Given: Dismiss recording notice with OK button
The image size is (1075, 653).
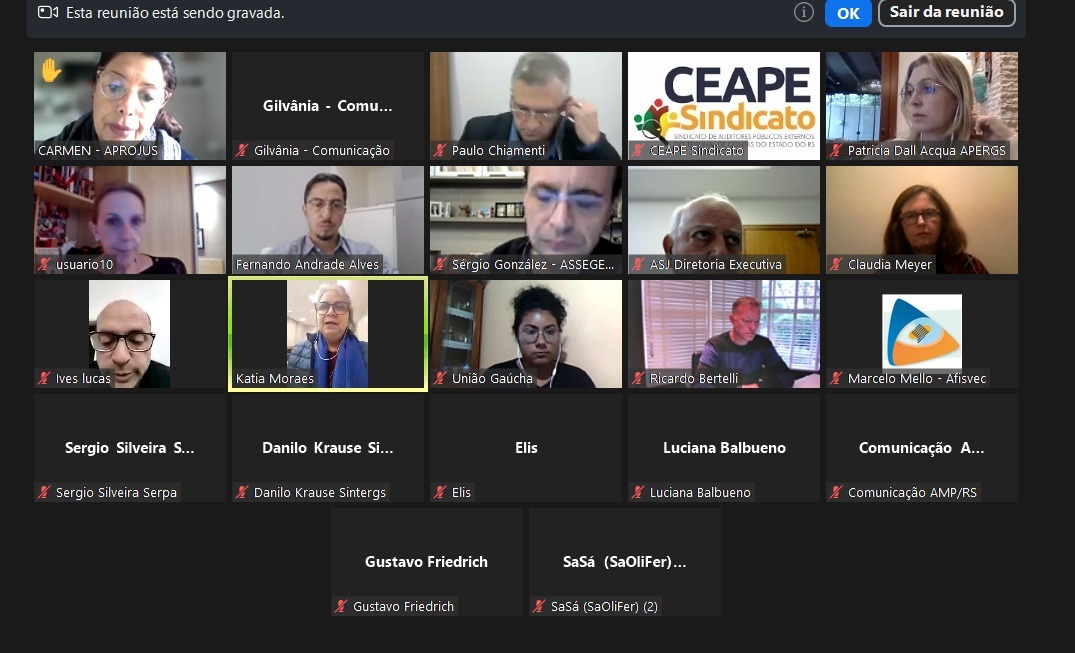Looking at the screenshot, I should click(x=848, y=13).
